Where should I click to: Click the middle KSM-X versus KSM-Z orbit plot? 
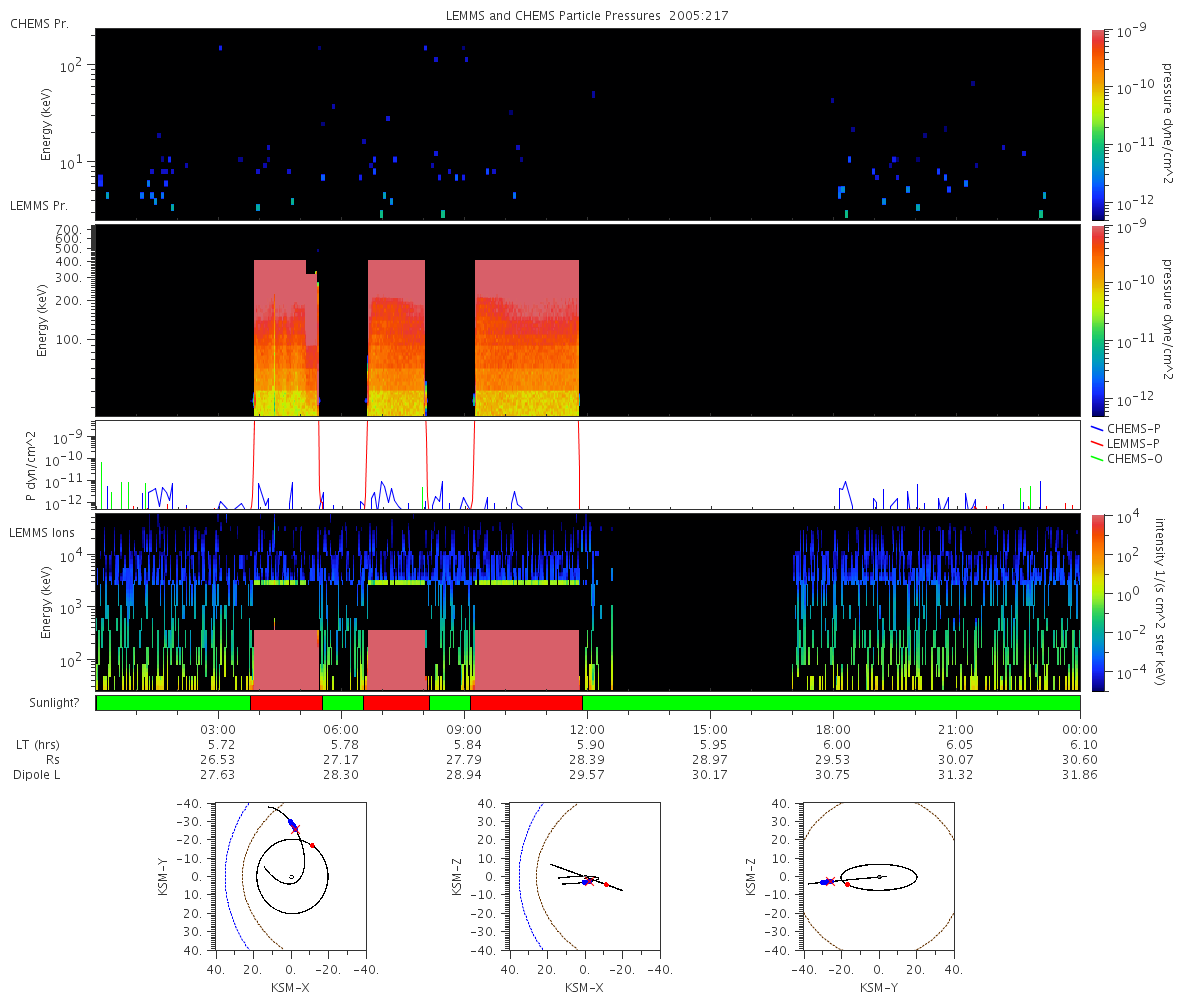pos(585,877)
